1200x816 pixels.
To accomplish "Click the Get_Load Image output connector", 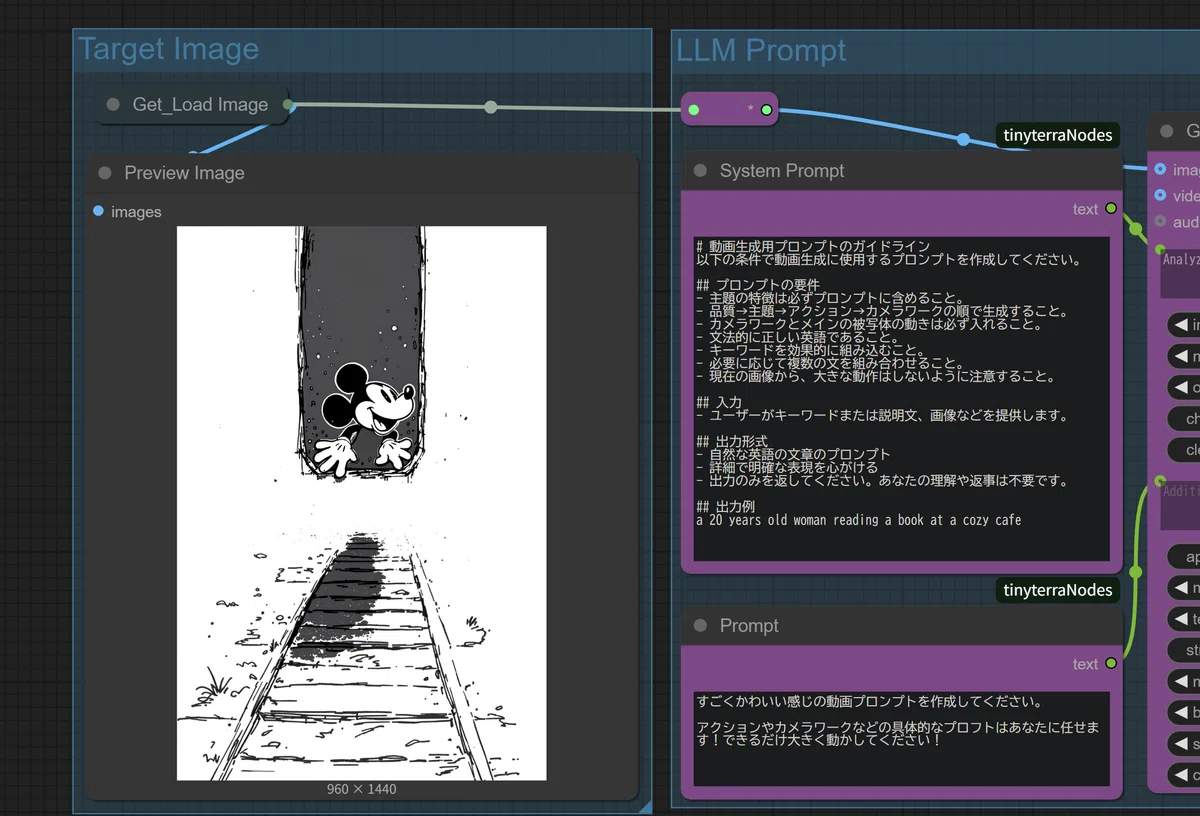I will [x=288, y=104].
